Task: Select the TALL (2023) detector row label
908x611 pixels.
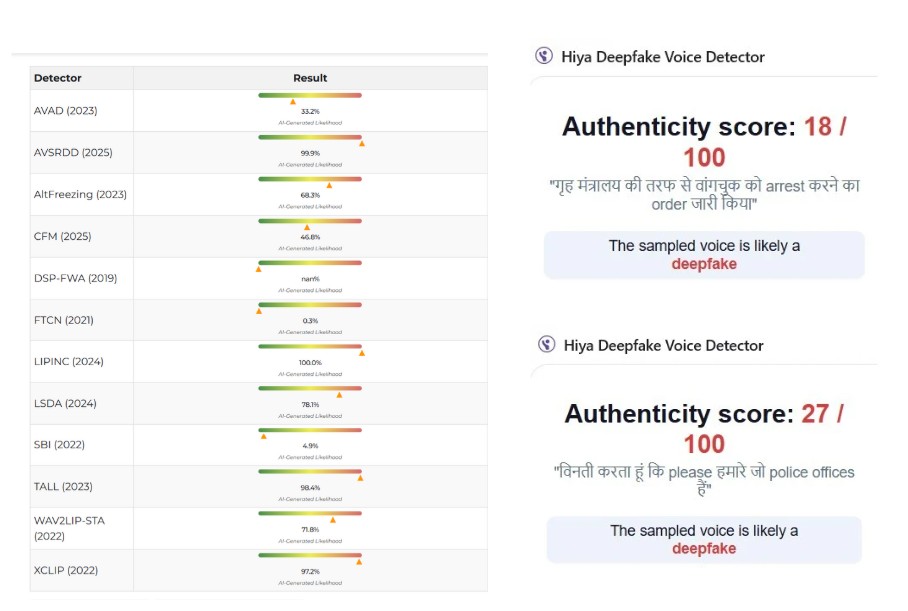Action: [63, 487]
